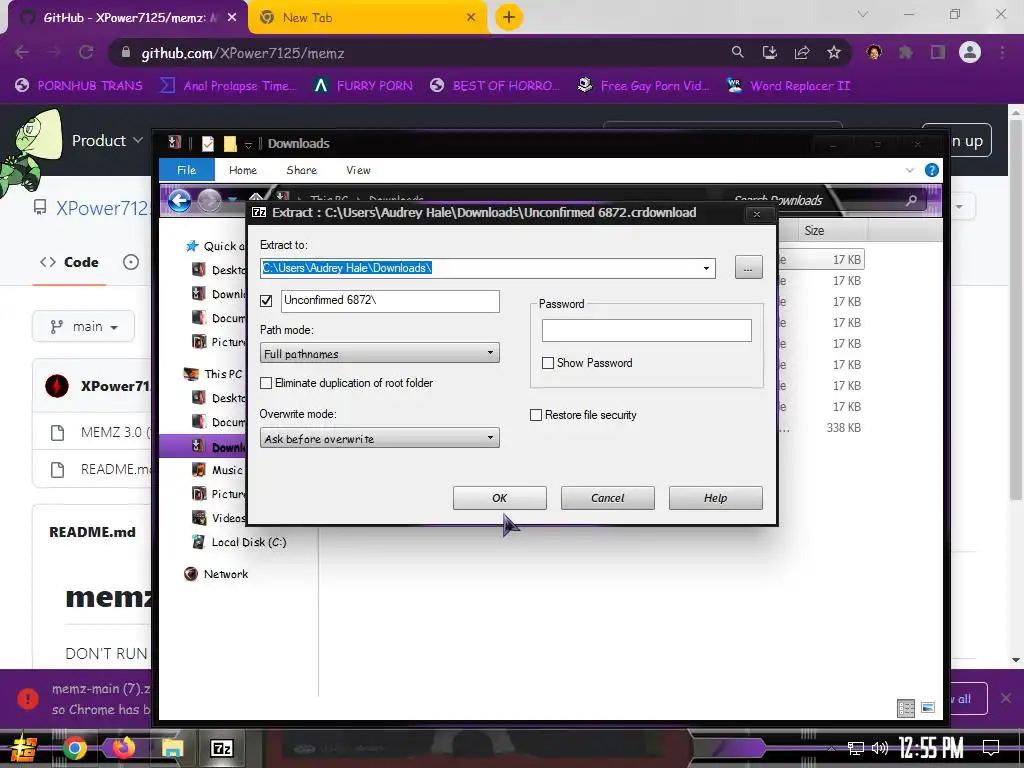Open the BEST OF HORRO... bookmark
This screenshot has width=1024, height=768.
495,86
